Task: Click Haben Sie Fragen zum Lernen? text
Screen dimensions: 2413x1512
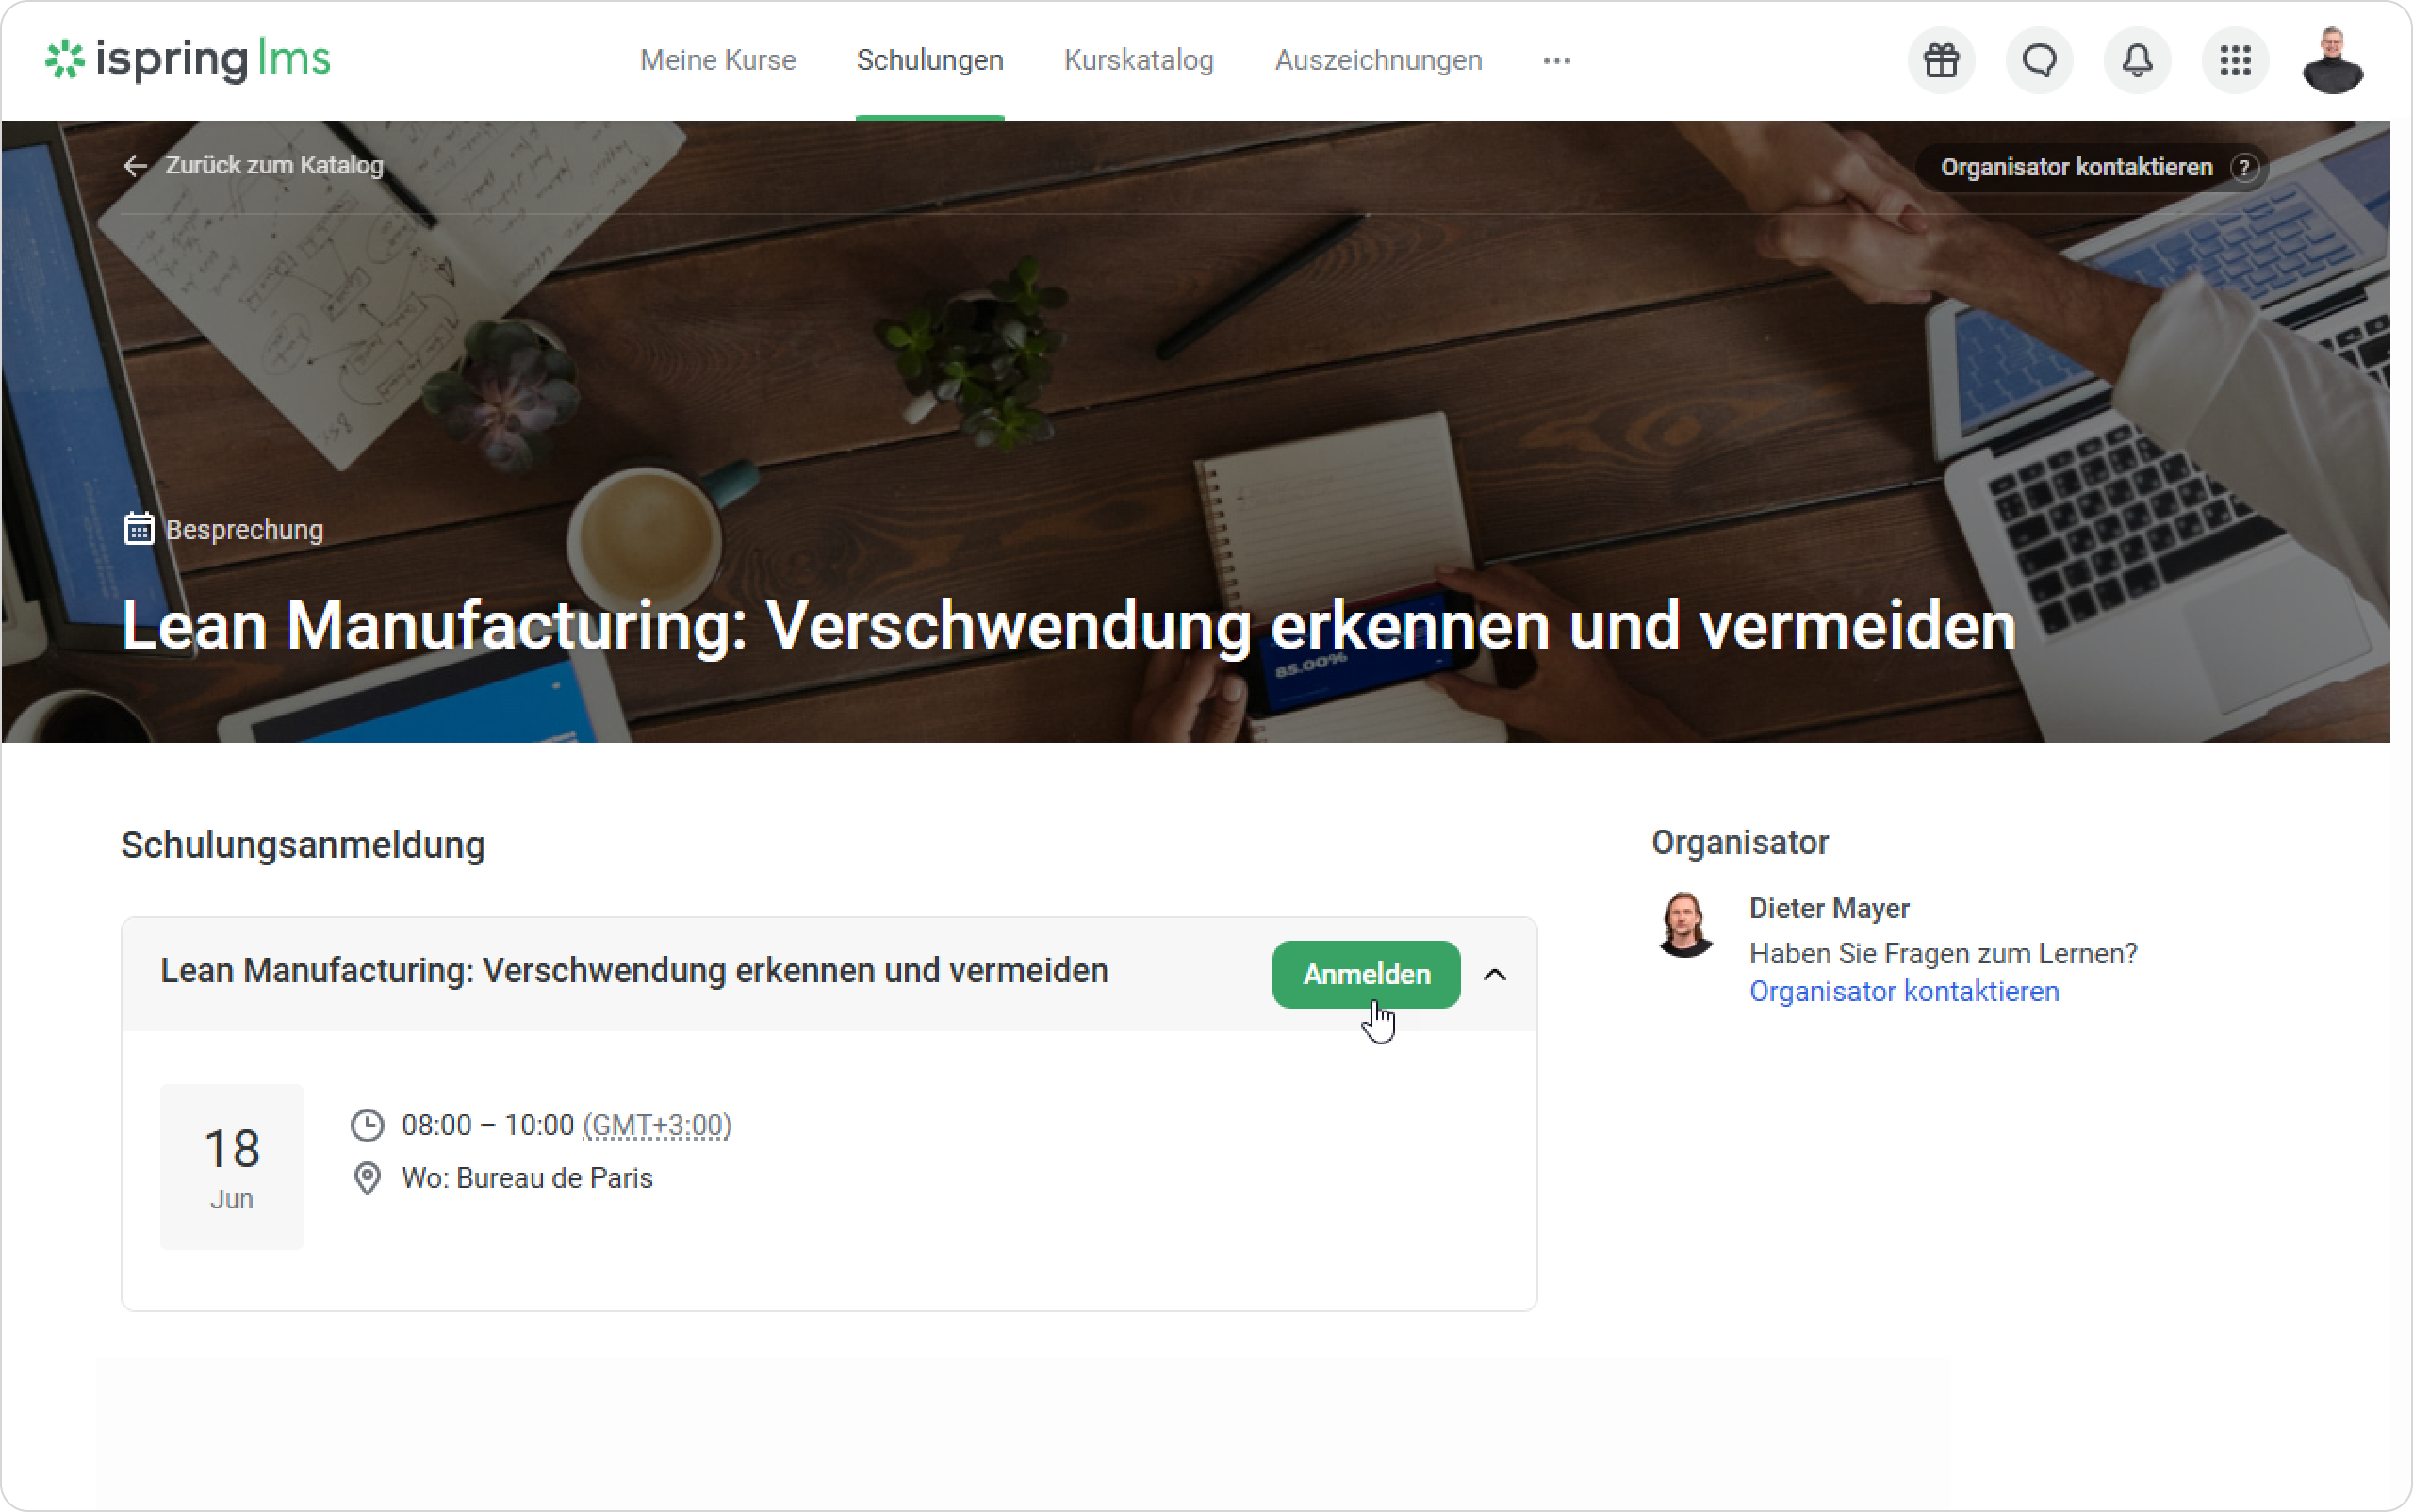Action: point(1943,954)
